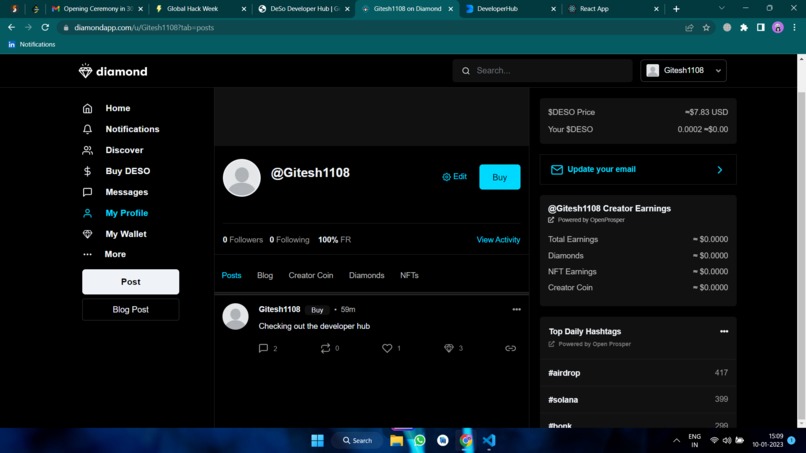Click the profile avatar picture
Screen dimensions: 806x453
pyautogui.click(x=242, y=177)
